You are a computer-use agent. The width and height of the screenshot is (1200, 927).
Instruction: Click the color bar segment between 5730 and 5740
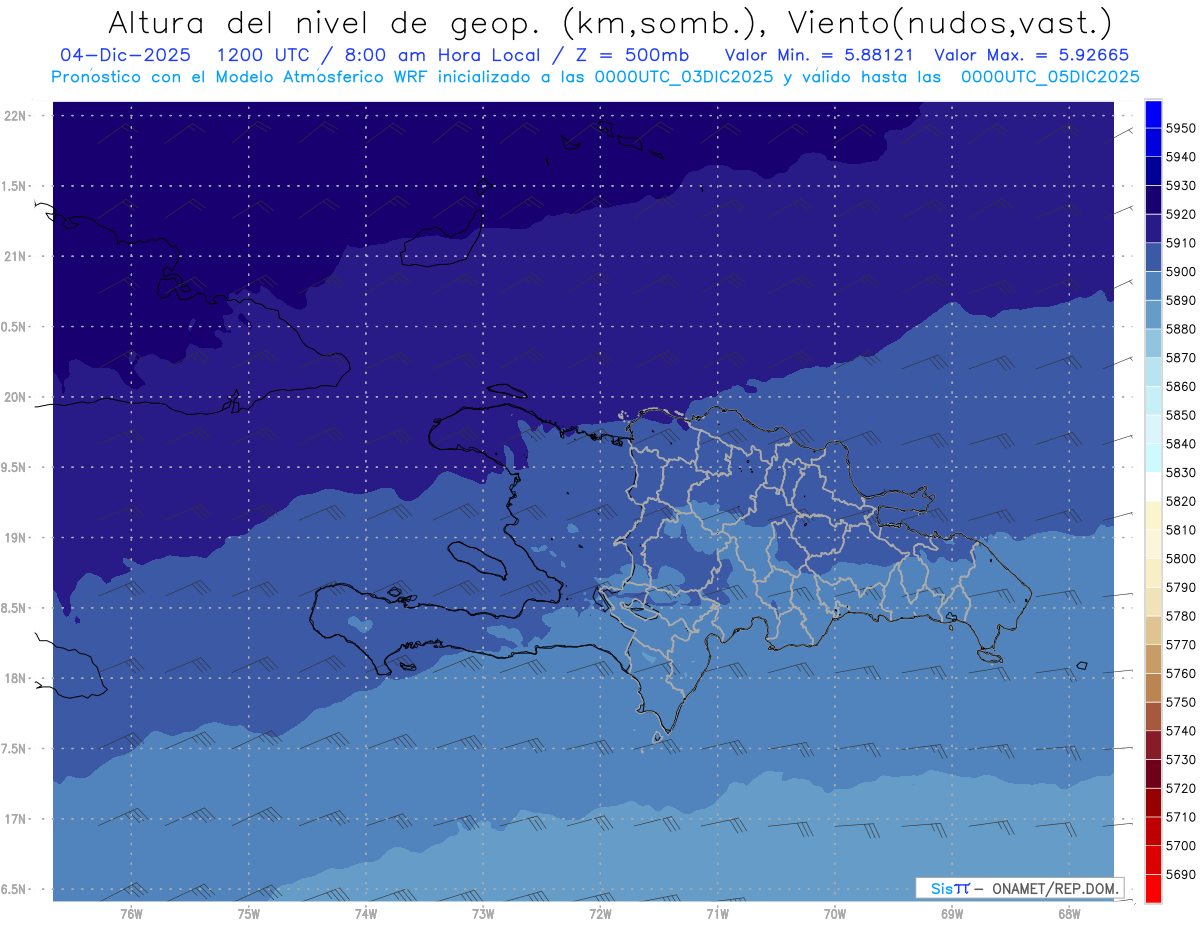1153,745
